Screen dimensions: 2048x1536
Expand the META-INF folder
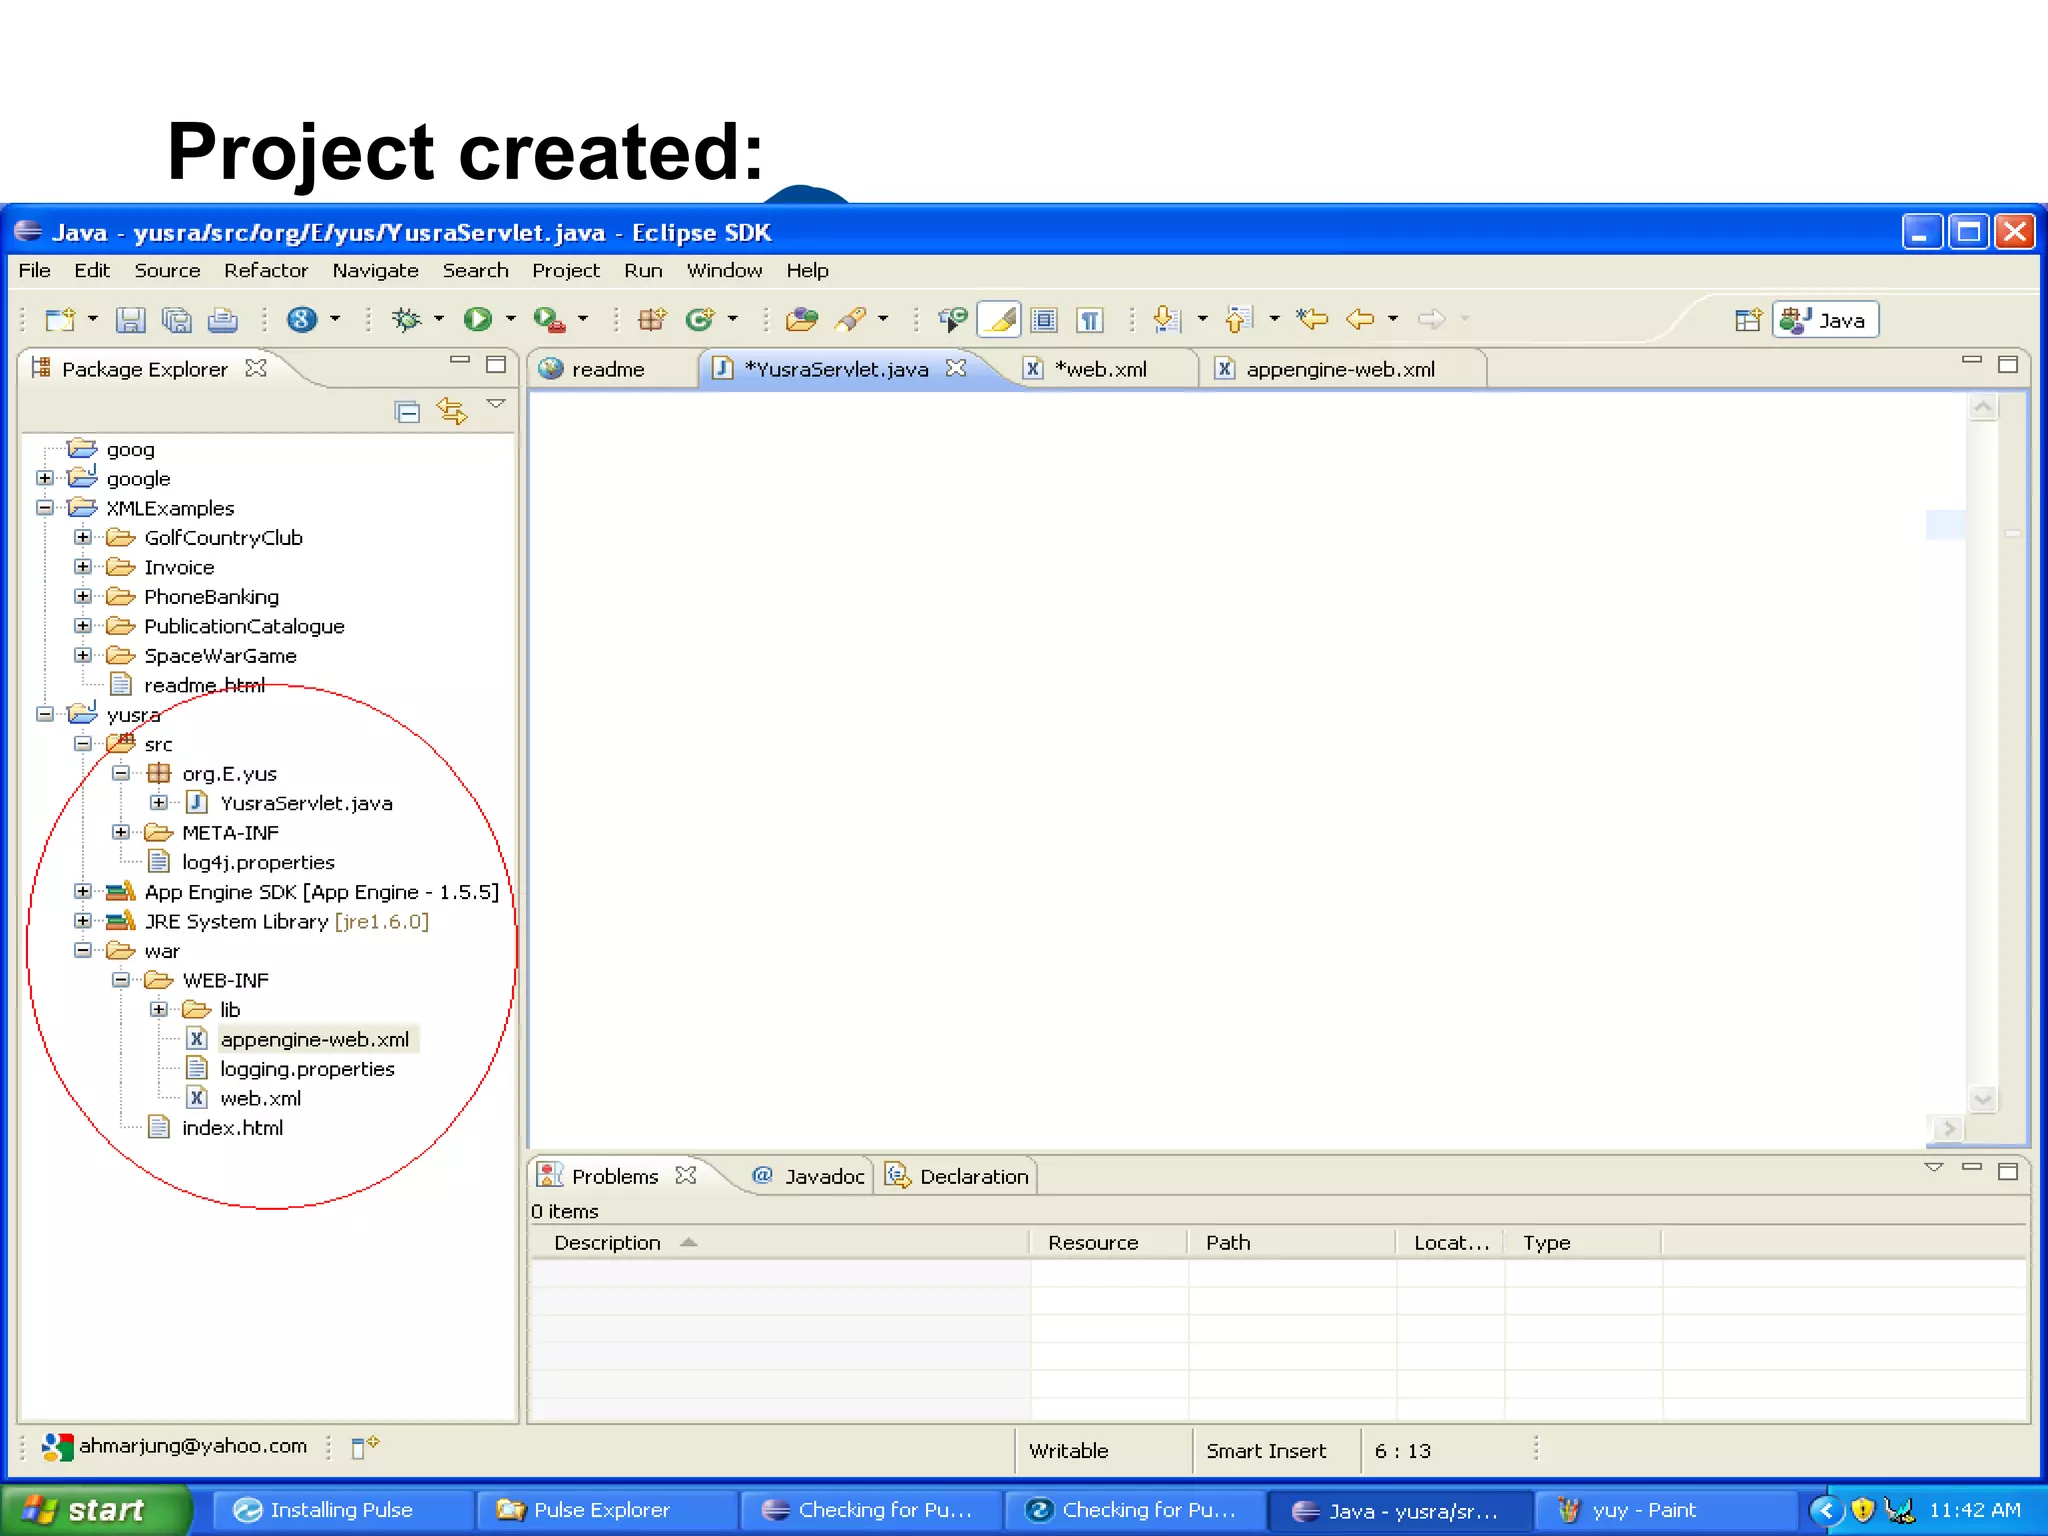121,832
